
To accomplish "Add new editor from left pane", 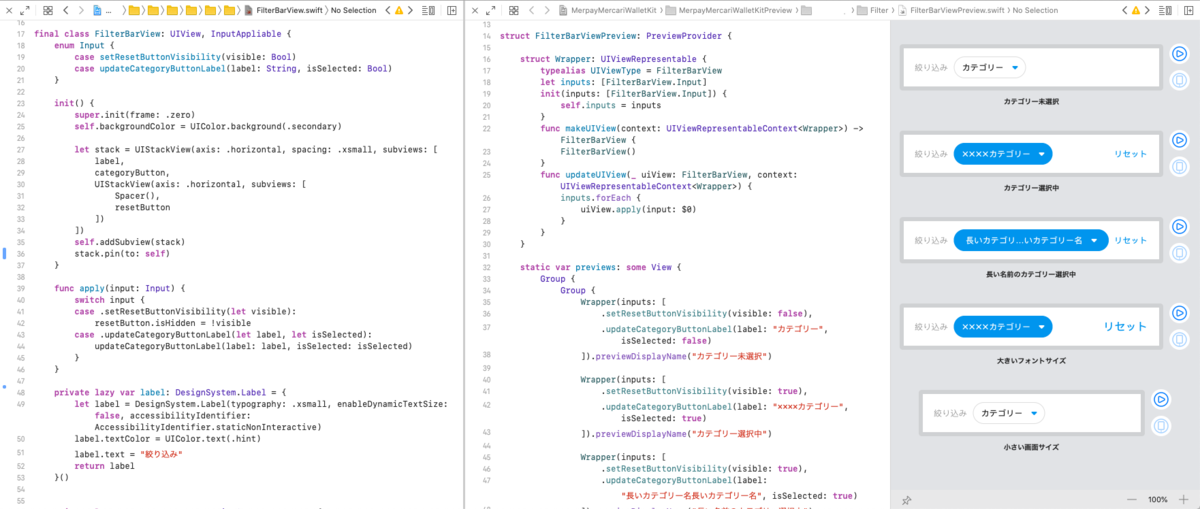I will 451,9.
